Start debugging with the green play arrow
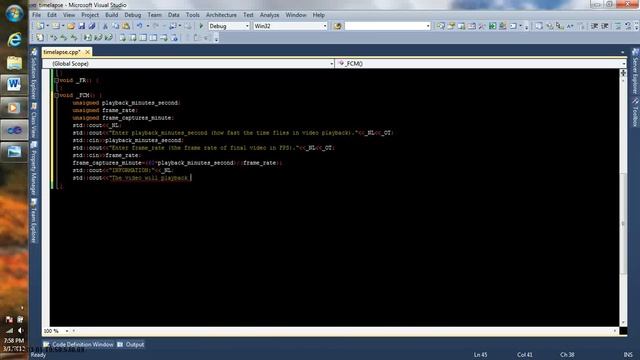 tap(201, 26)
